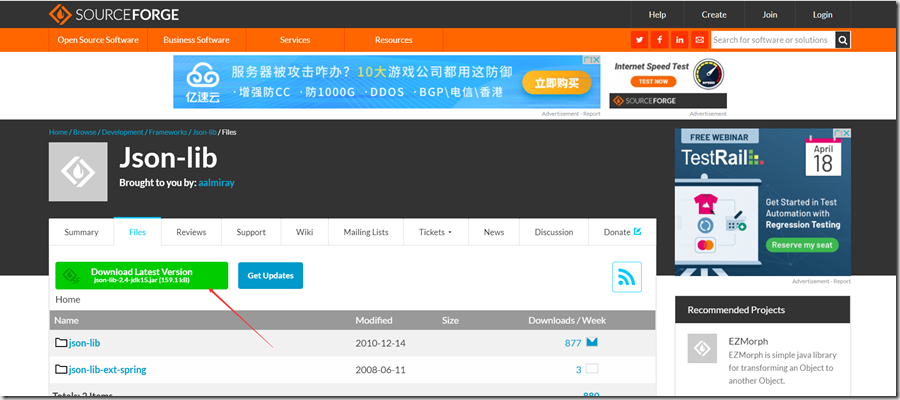Click the SourceForge logo
The width and height of the screenshot is (900, 400).
114,14
